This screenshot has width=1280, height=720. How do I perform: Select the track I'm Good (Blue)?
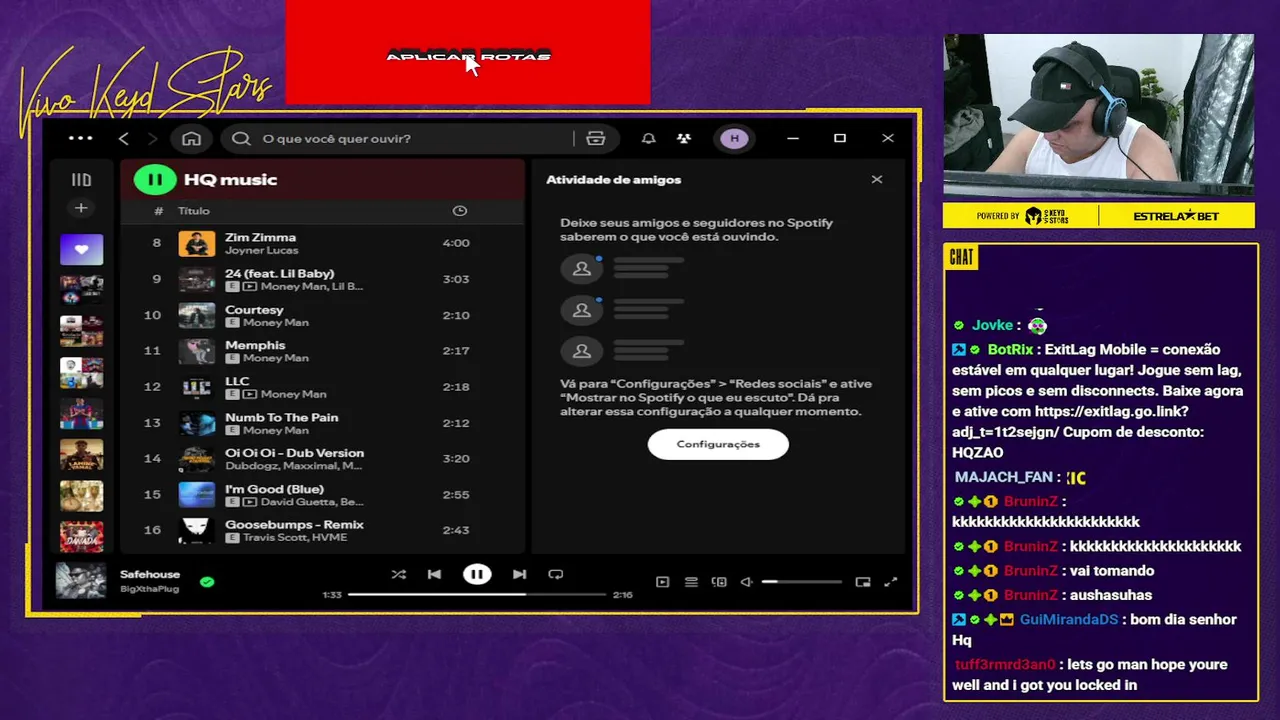point(322,495)
